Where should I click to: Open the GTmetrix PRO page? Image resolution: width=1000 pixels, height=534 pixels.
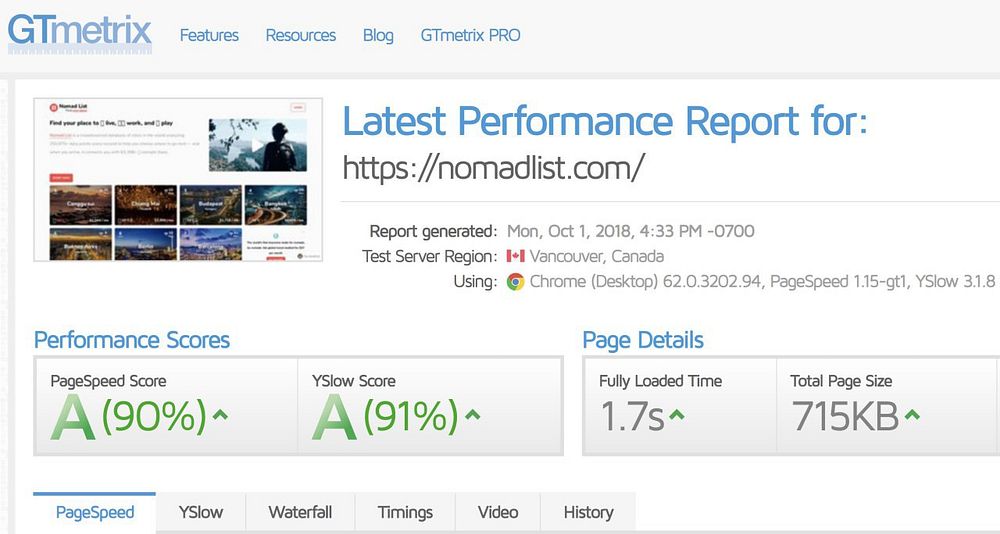click(471, 35)
